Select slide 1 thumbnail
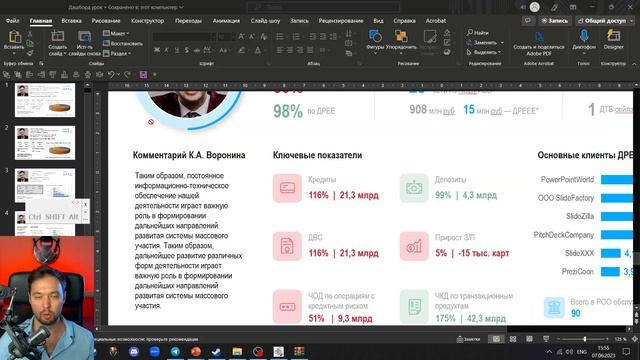The height and width of the screenshot is (360, 640). coord(45,100)
